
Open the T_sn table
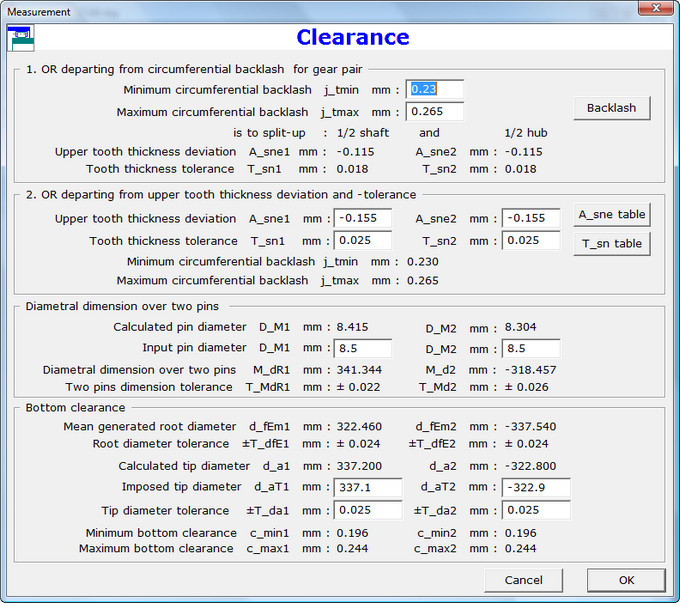coord(611,243)
